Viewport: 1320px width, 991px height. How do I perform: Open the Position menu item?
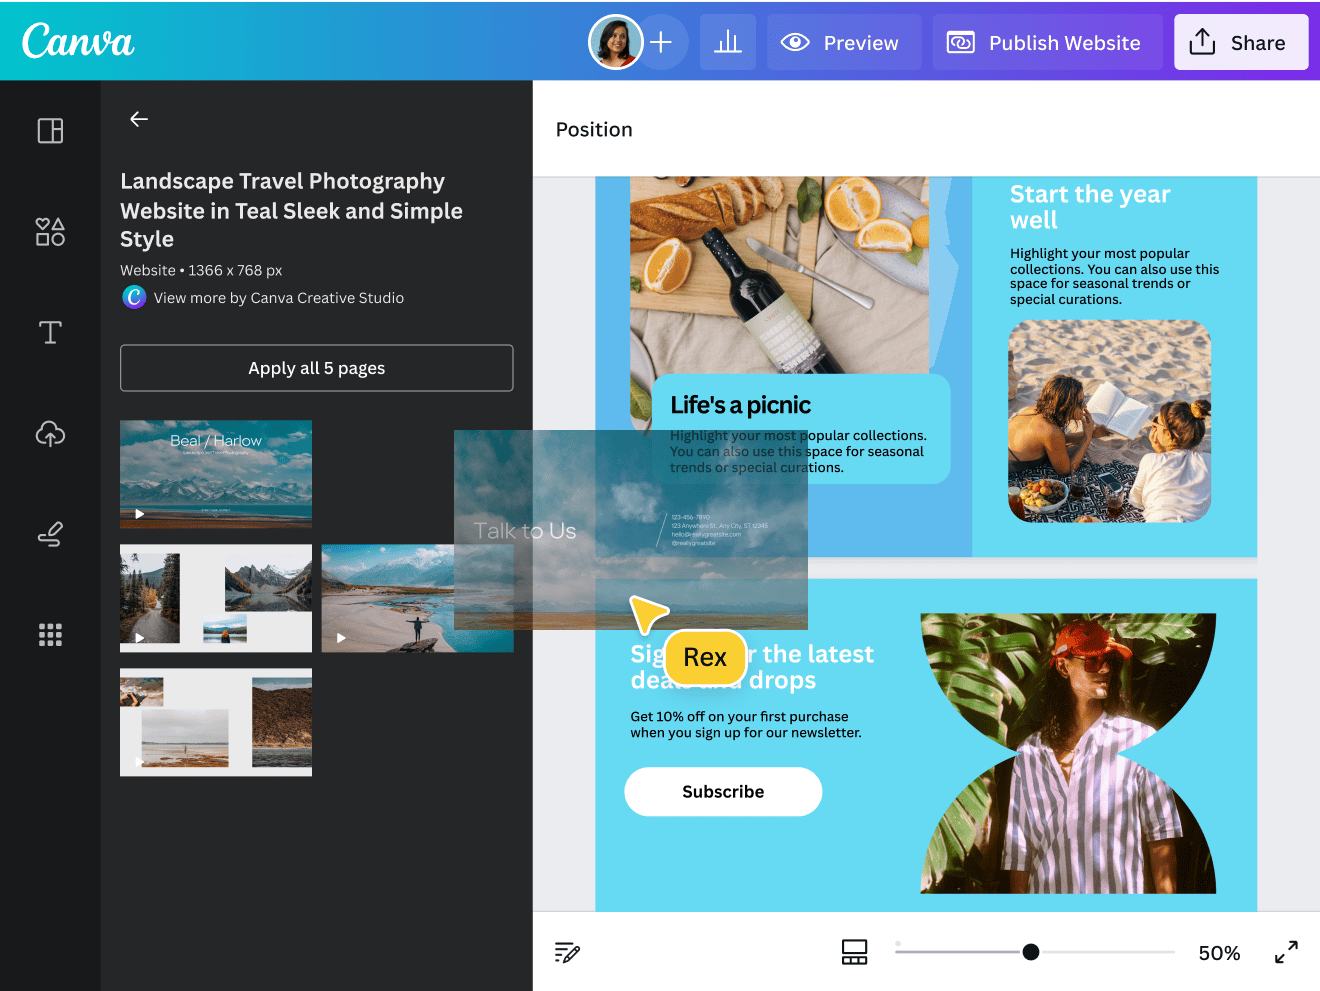594,129
